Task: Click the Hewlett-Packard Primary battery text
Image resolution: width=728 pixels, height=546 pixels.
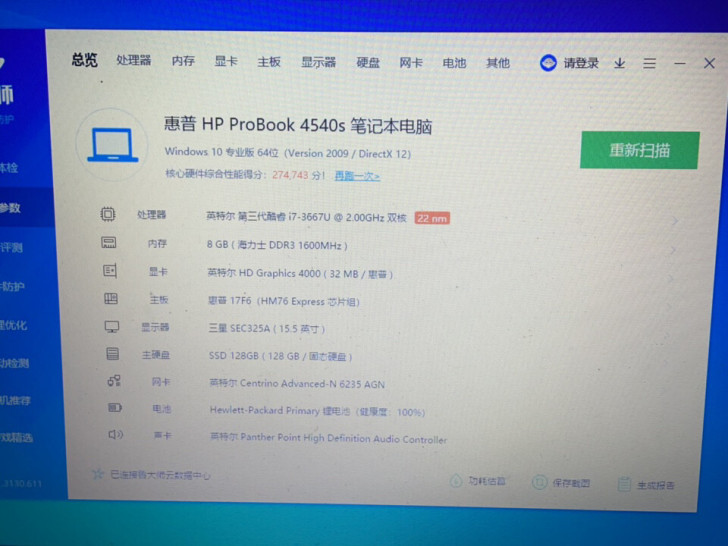Action: tap(317, 411)
